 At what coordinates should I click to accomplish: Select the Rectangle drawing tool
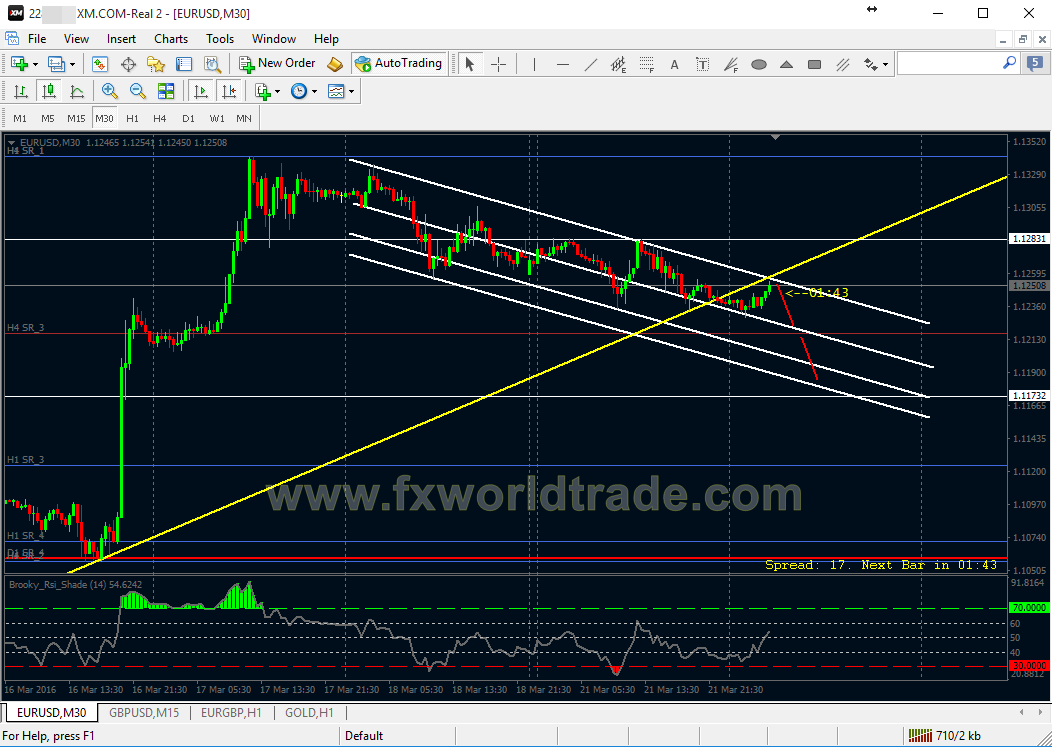tap(814, 64)
